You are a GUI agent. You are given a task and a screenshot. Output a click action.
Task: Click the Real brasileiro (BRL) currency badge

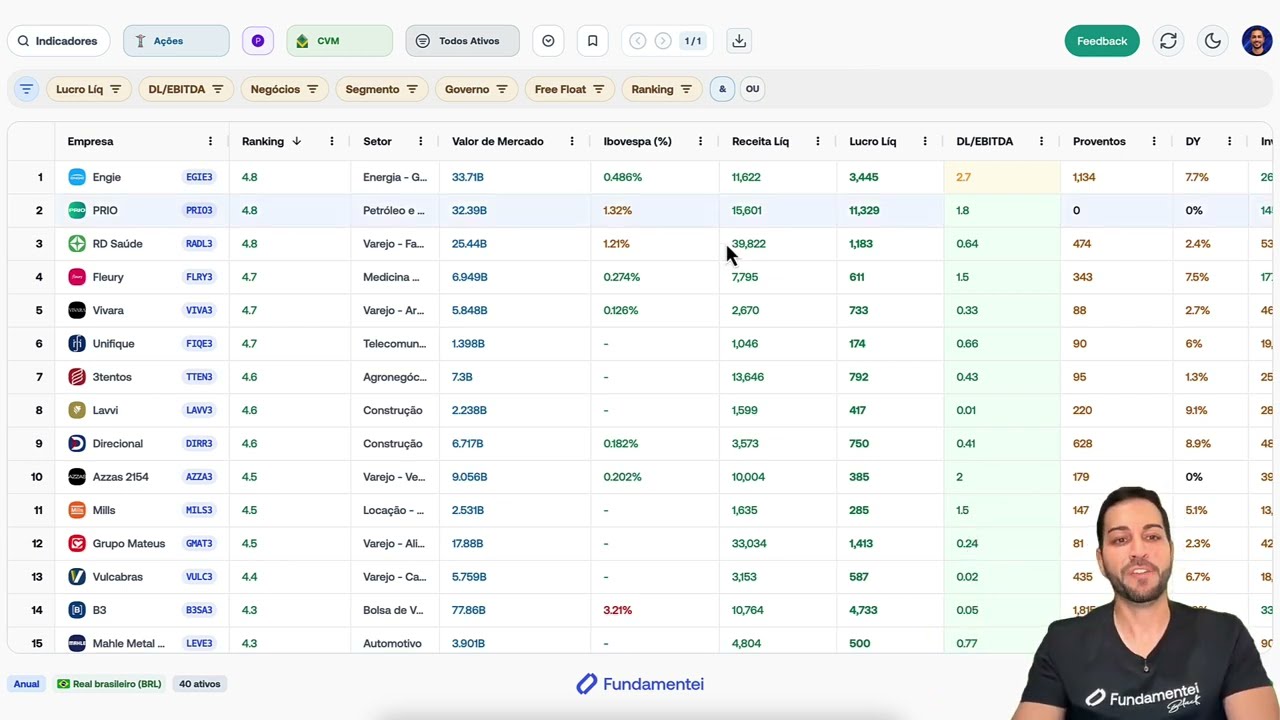click(x=109, y=684)
